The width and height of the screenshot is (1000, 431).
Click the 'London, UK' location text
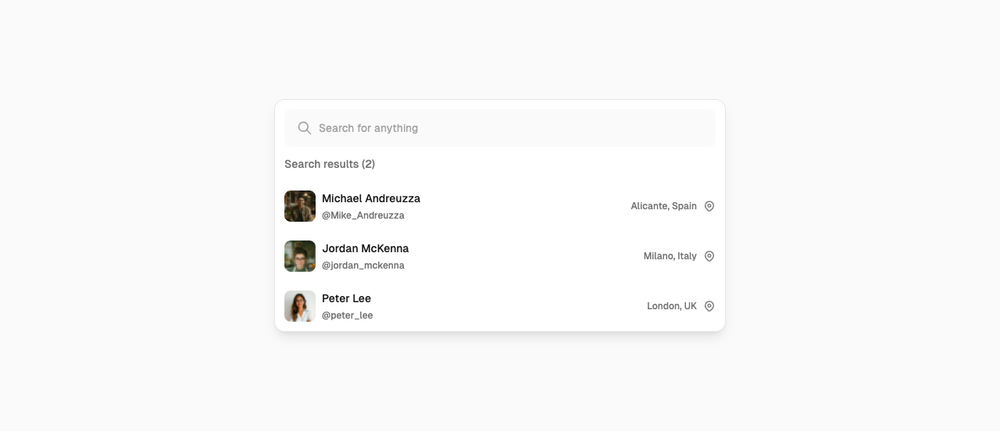672,306
